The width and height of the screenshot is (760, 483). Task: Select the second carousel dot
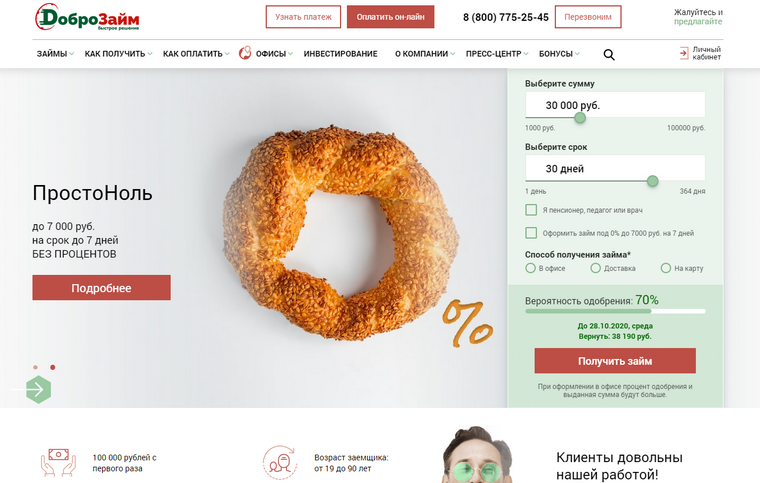(x=53, y=367)
